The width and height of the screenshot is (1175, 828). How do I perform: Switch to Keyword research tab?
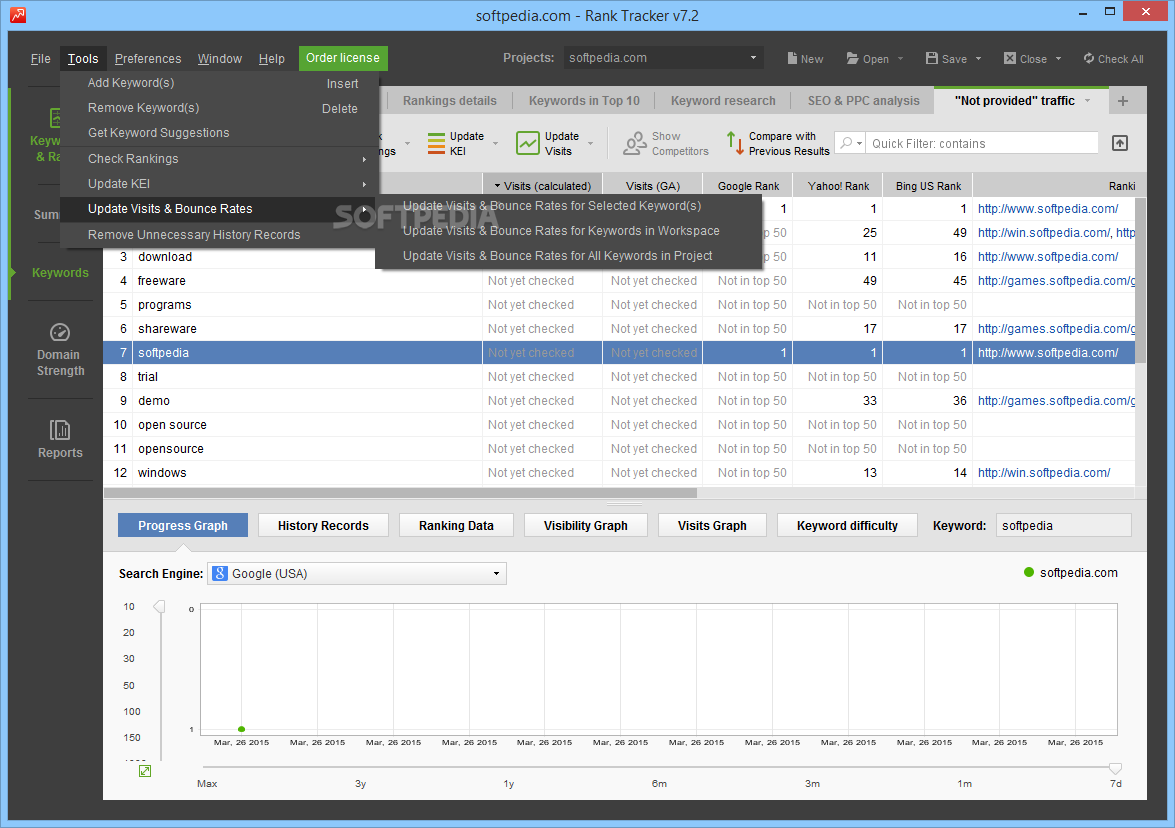722,100
